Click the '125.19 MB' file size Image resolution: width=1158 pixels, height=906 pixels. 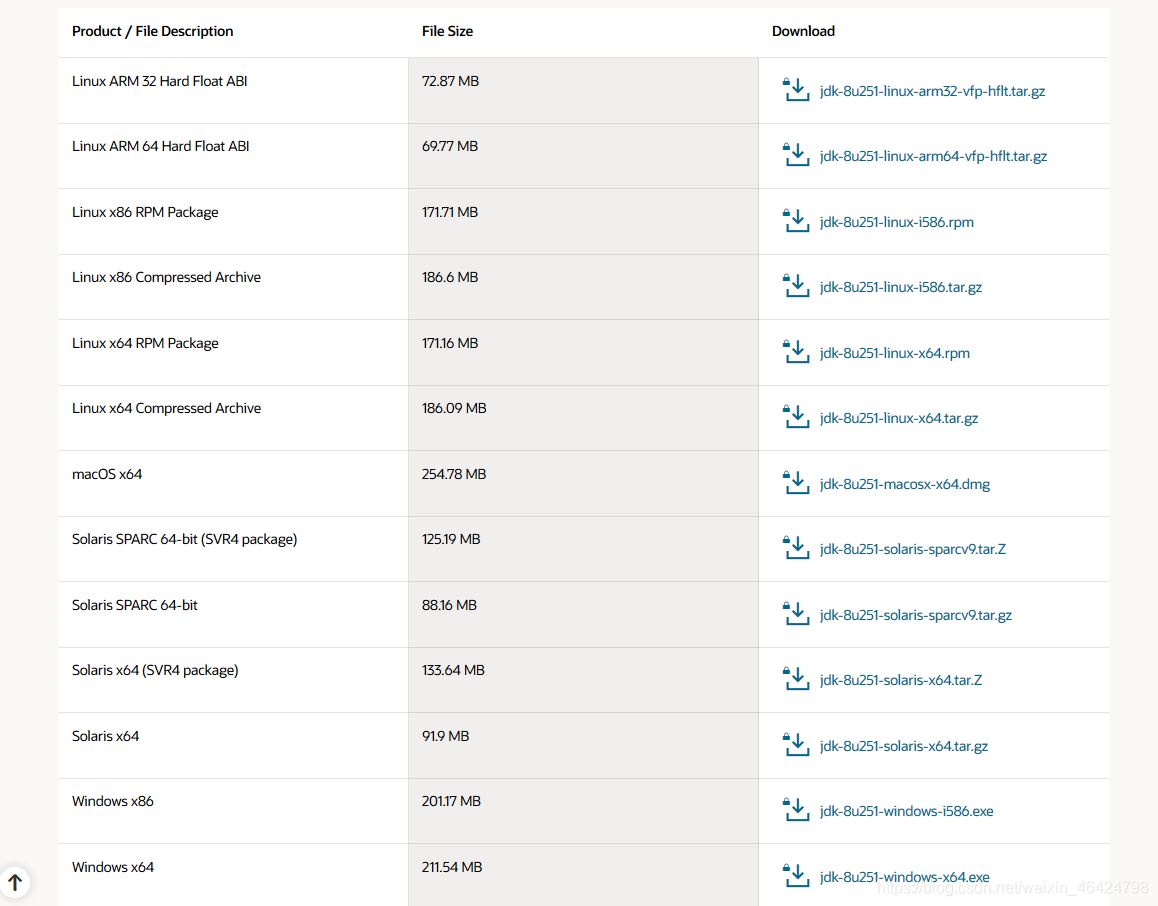tap(451, 540)
